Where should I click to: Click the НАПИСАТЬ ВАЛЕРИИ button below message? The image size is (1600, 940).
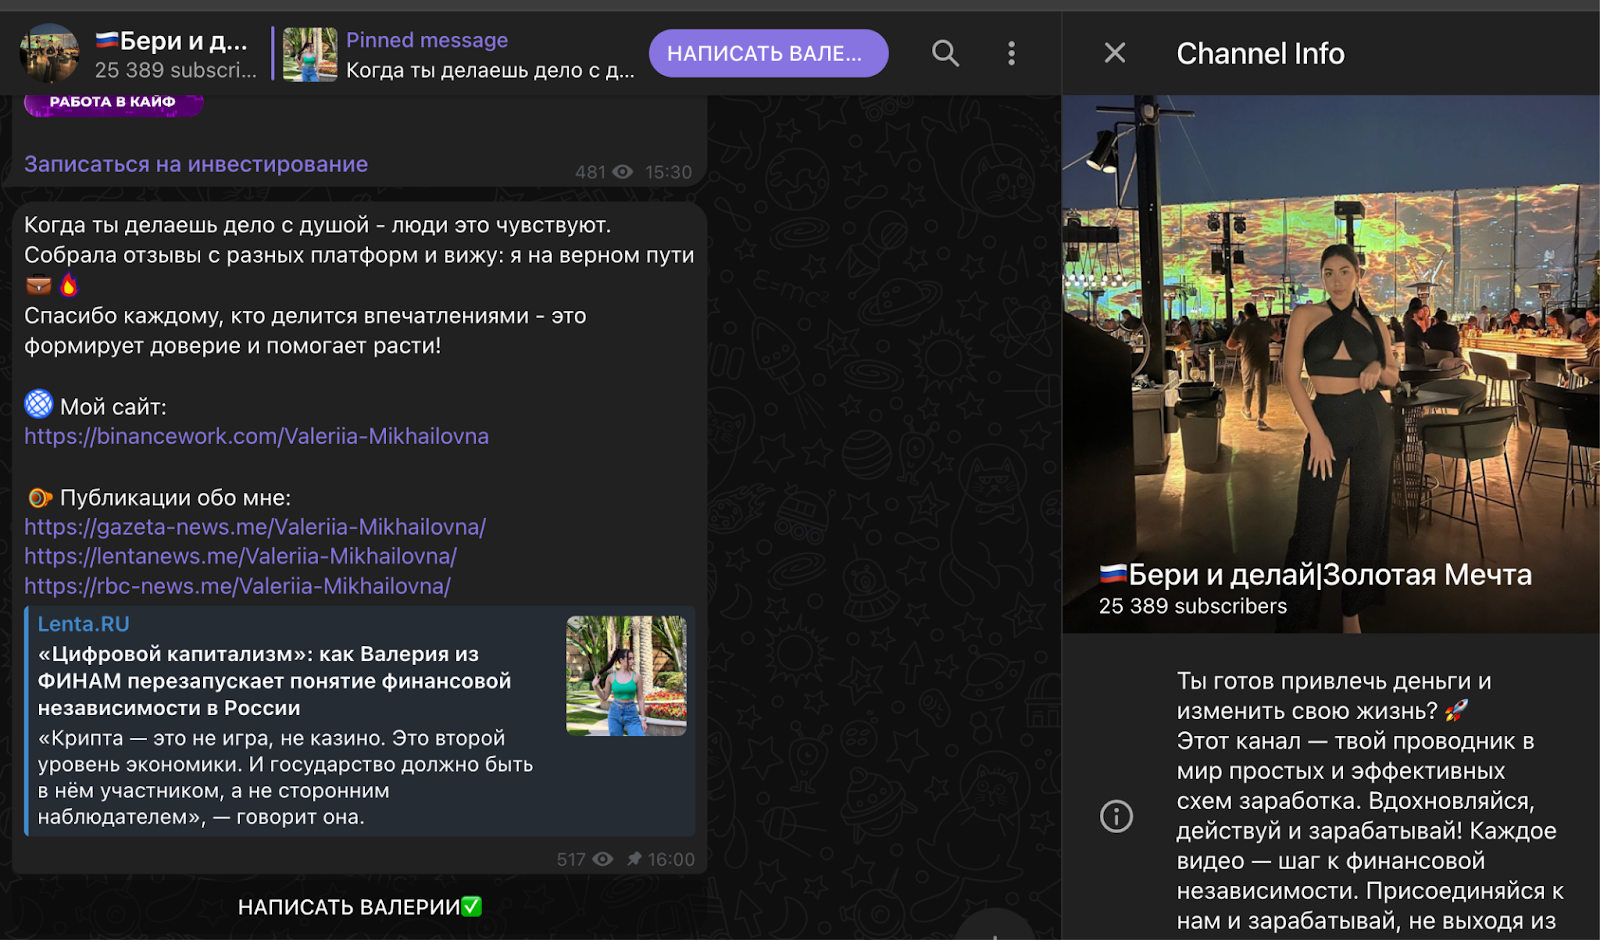359,907
